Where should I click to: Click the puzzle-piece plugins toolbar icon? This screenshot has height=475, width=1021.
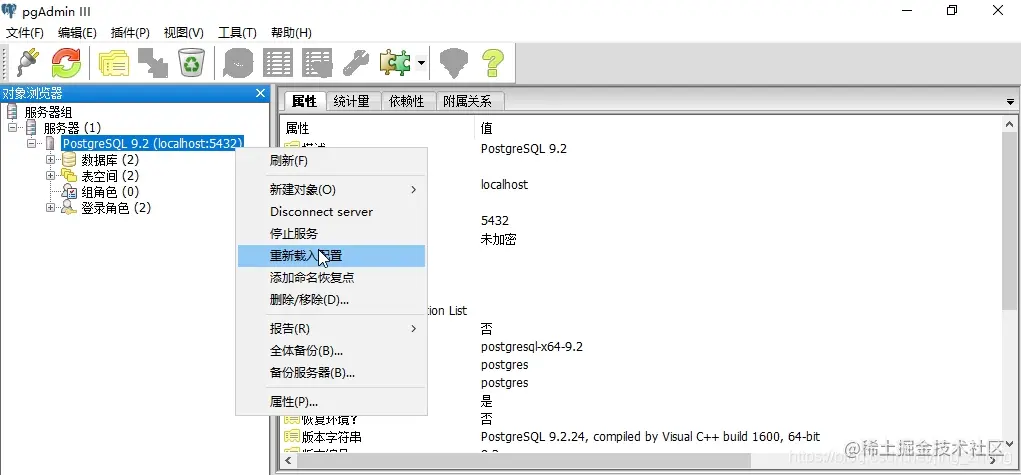tap(395, 63)
